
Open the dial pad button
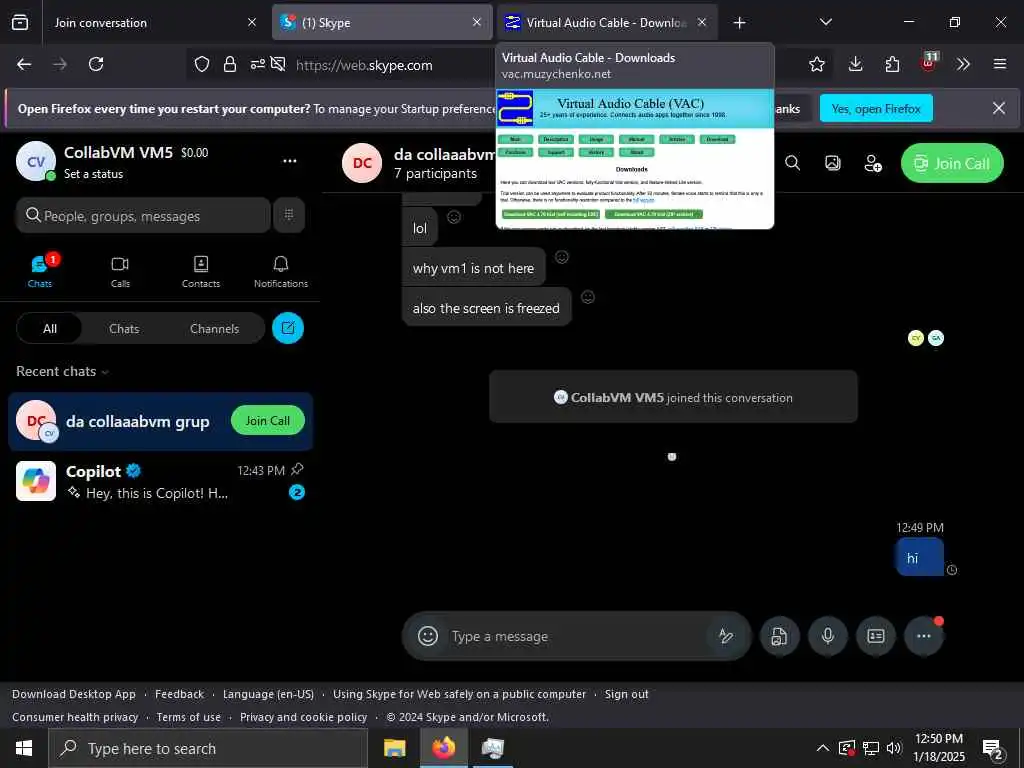289,215
